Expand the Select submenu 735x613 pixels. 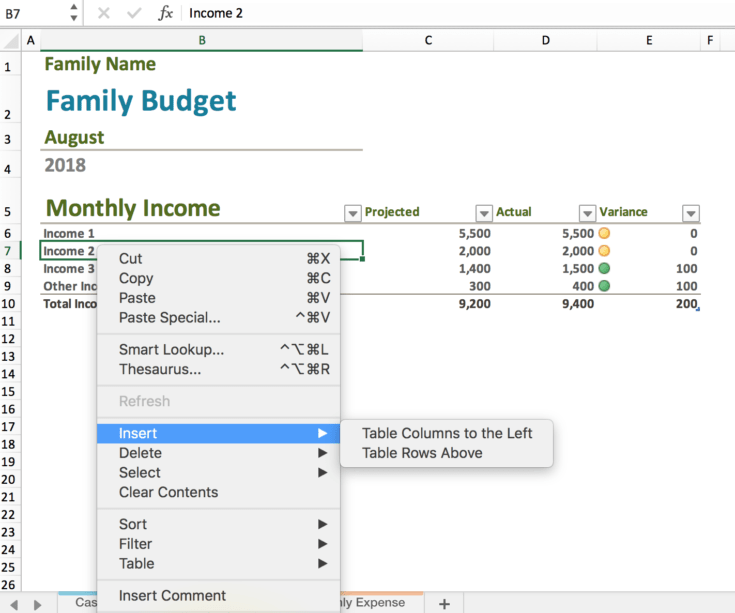click(218, 472)
